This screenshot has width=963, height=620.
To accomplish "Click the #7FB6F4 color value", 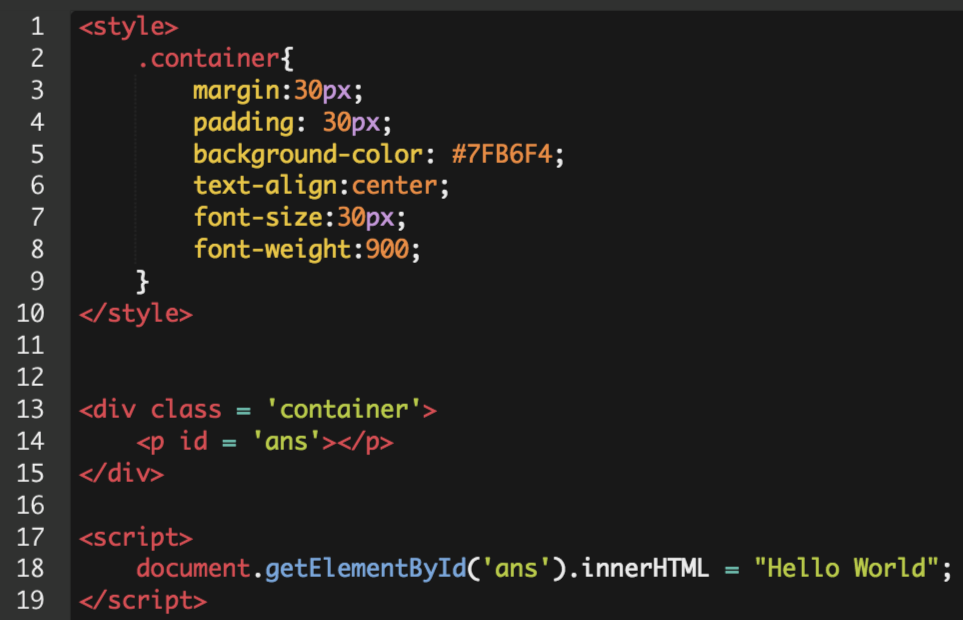I will pos(502,154).
